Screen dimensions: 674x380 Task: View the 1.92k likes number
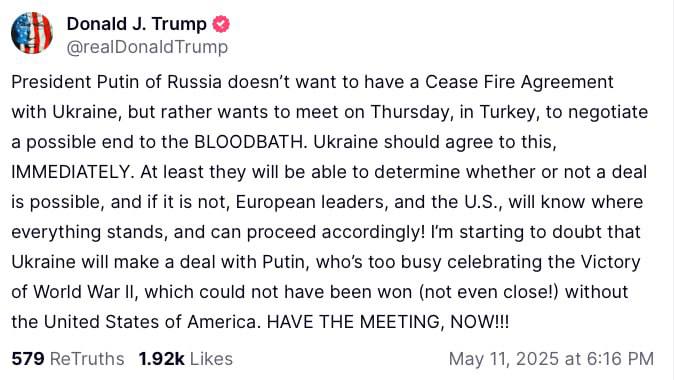pos(161,359)
